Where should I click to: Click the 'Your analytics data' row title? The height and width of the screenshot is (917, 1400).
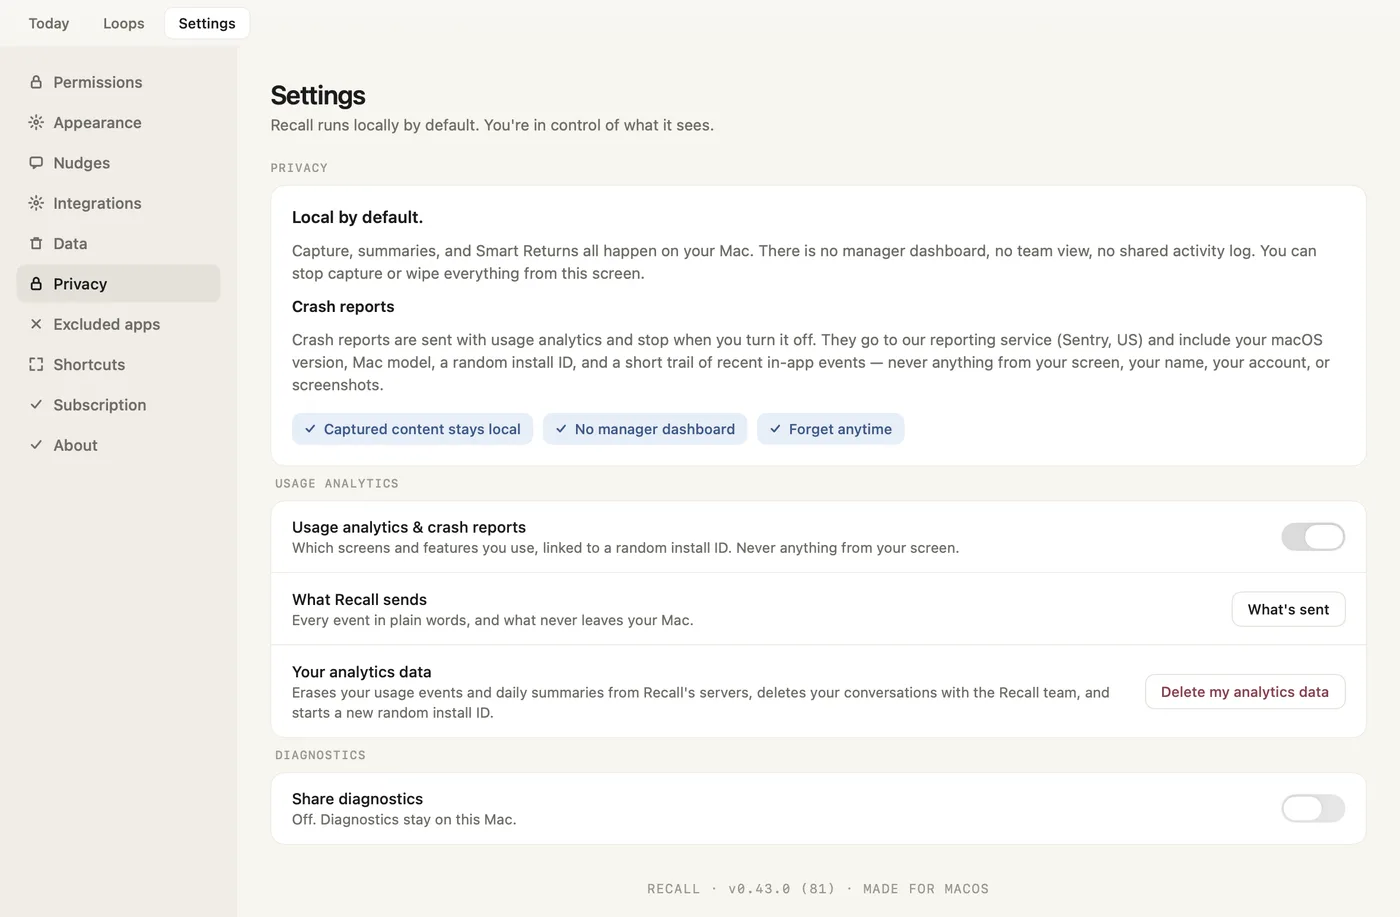click(361, 672)
